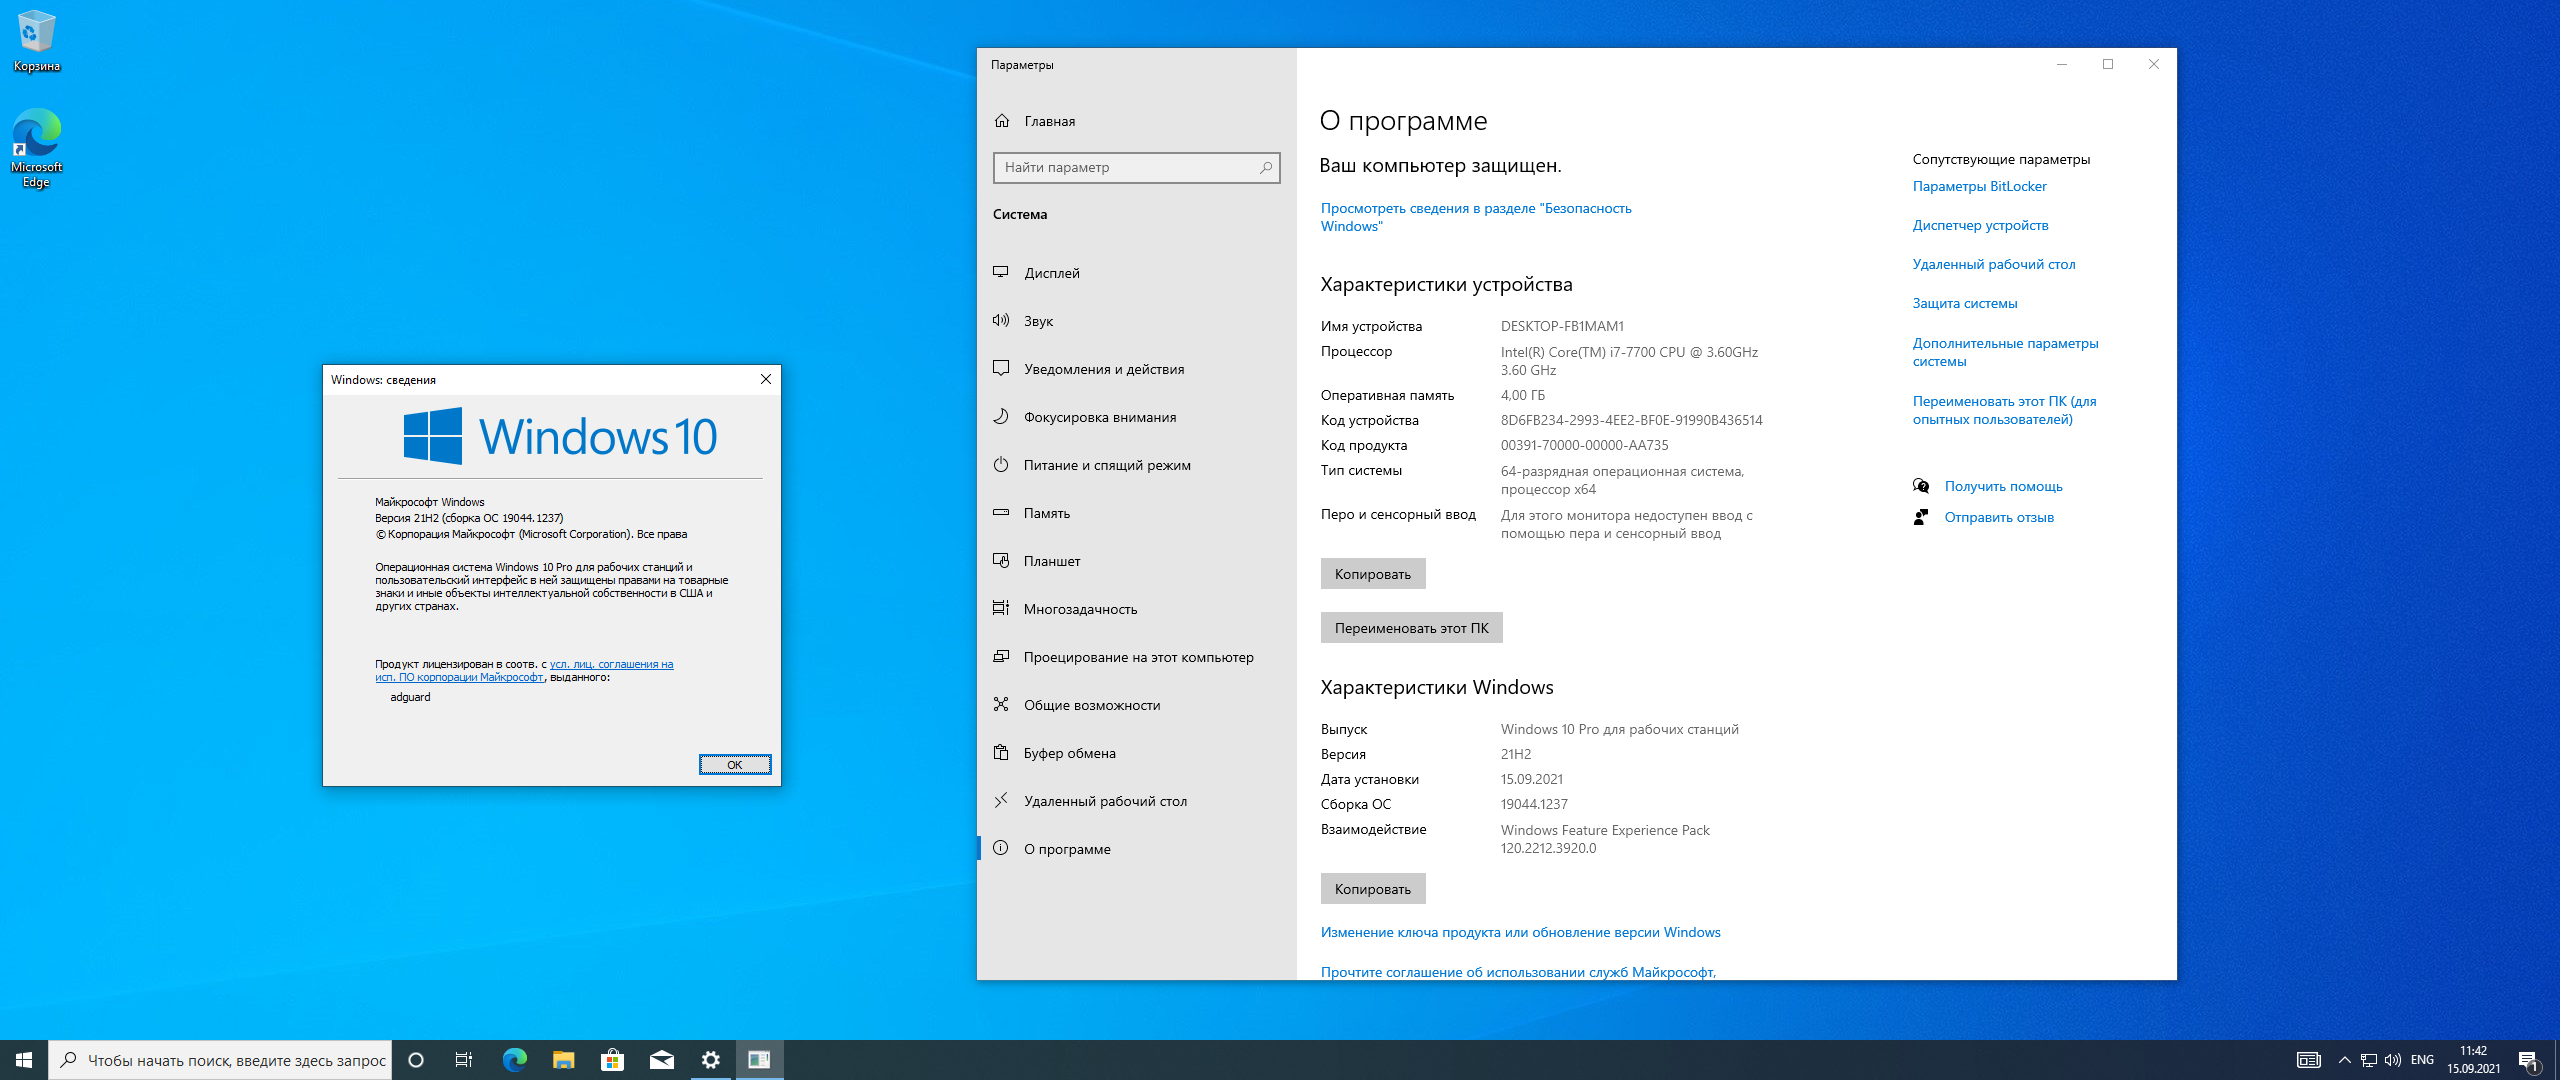Open 'Уведомления и действия' page
Screen dimensions: 2560x1080
point(1136,369)
